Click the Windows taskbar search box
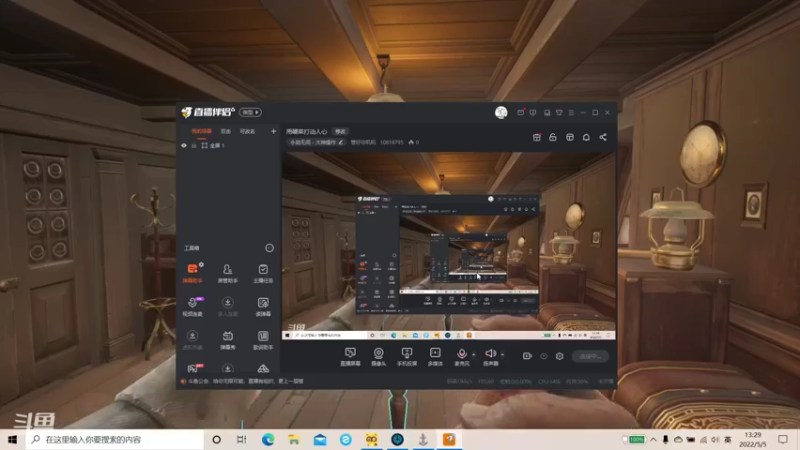Screen dimensions: 800x450 (115, 439)
